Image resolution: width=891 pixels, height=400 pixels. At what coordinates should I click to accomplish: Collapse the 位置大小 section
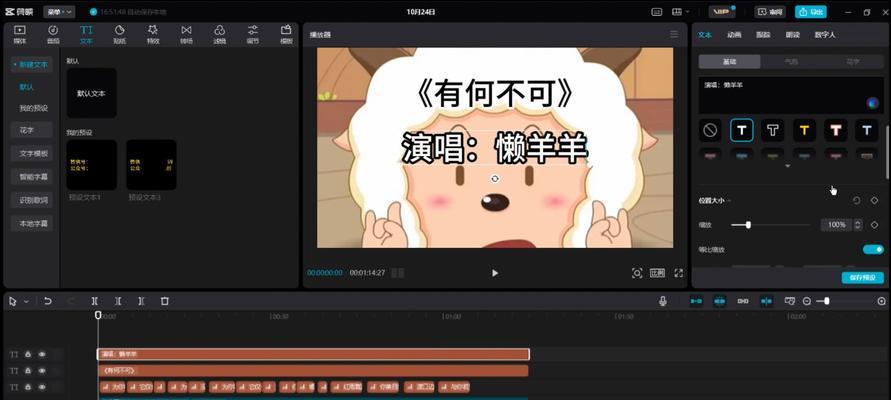pyautogui.click(x=729, y=201)
